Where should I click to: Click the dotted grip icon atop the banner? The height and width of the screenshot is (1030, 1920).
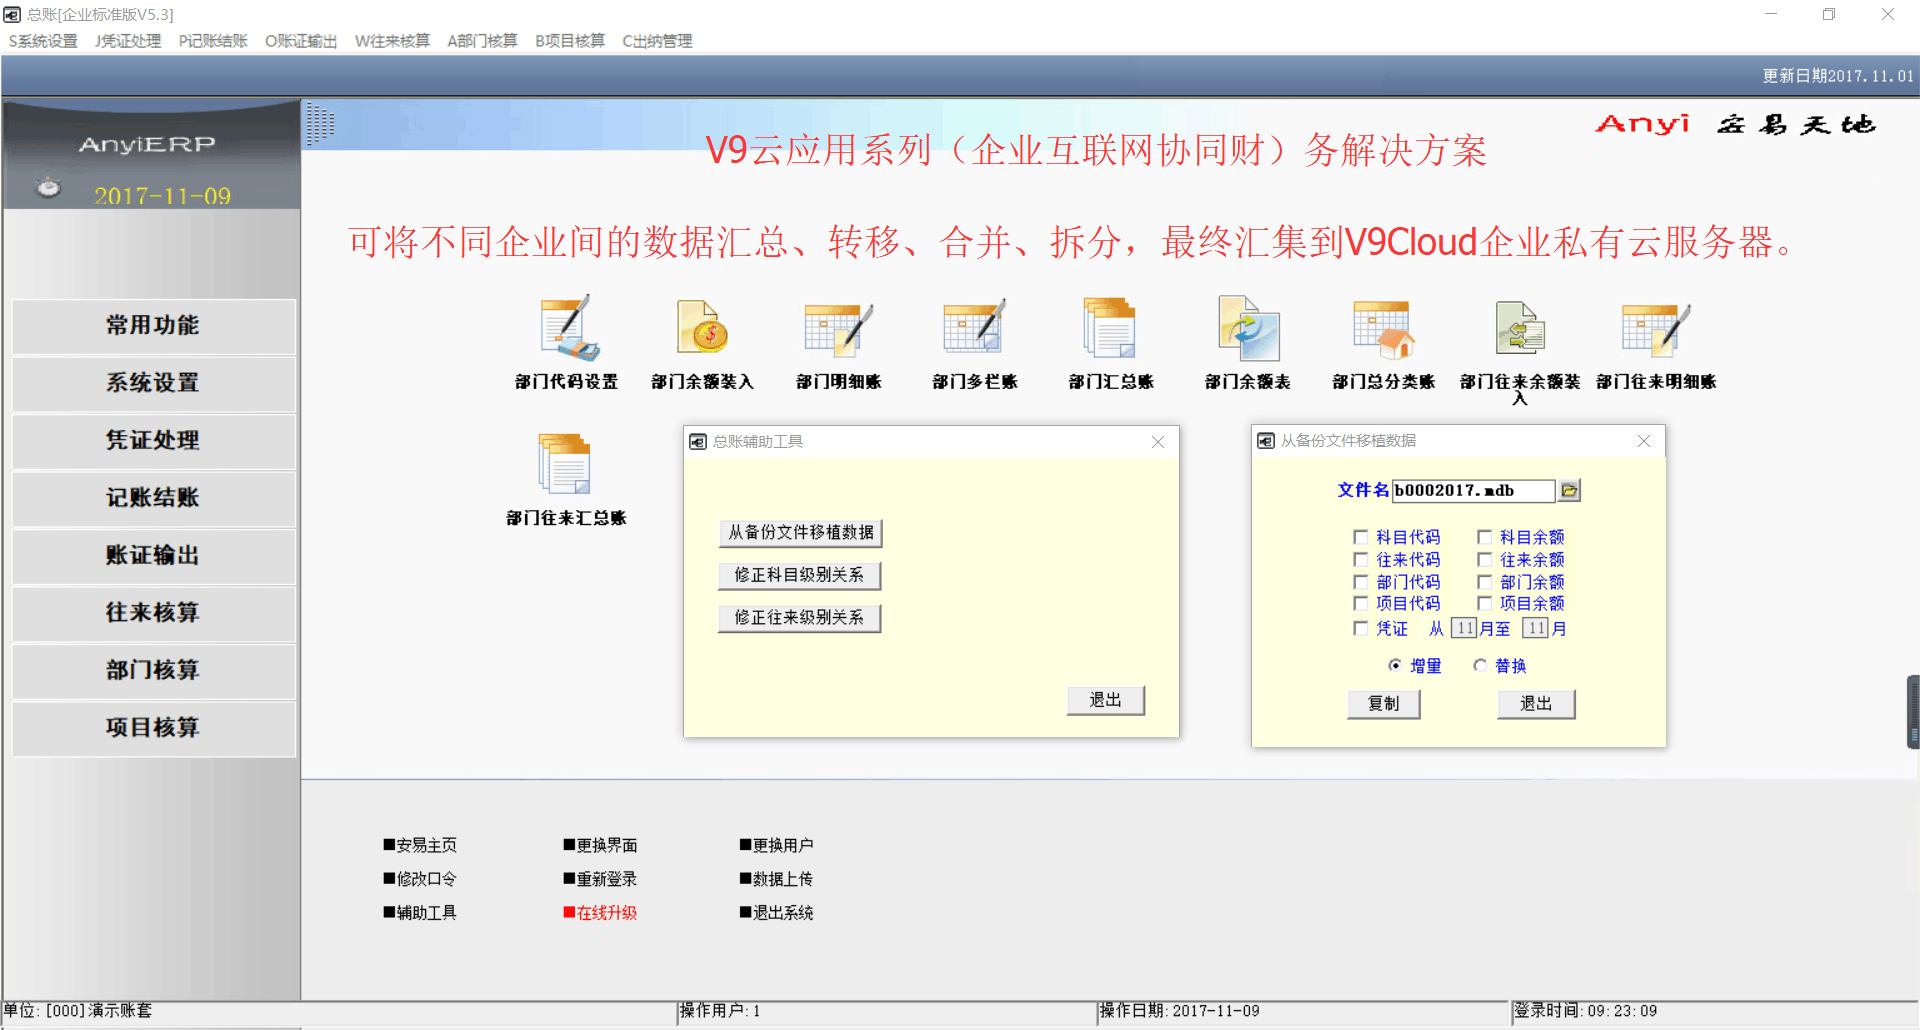pyautogui.click(x=320, y=123)
